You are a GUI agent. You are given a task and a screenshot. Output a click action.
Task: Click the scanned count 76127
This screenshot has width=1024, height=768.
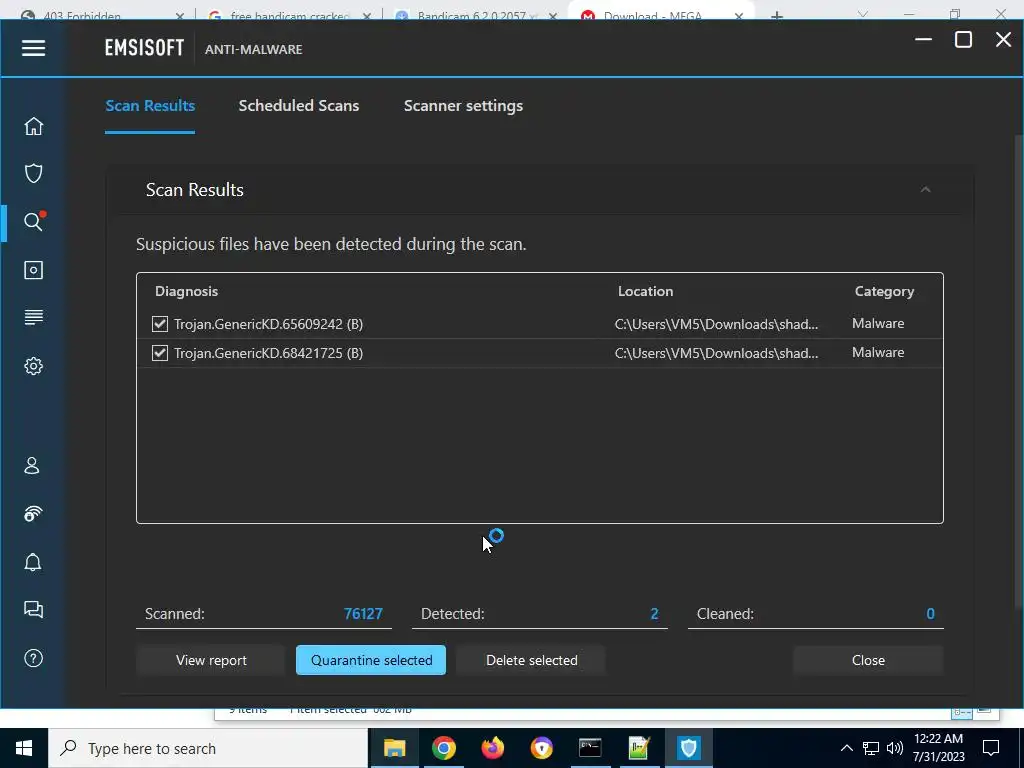tap(363, 614)
